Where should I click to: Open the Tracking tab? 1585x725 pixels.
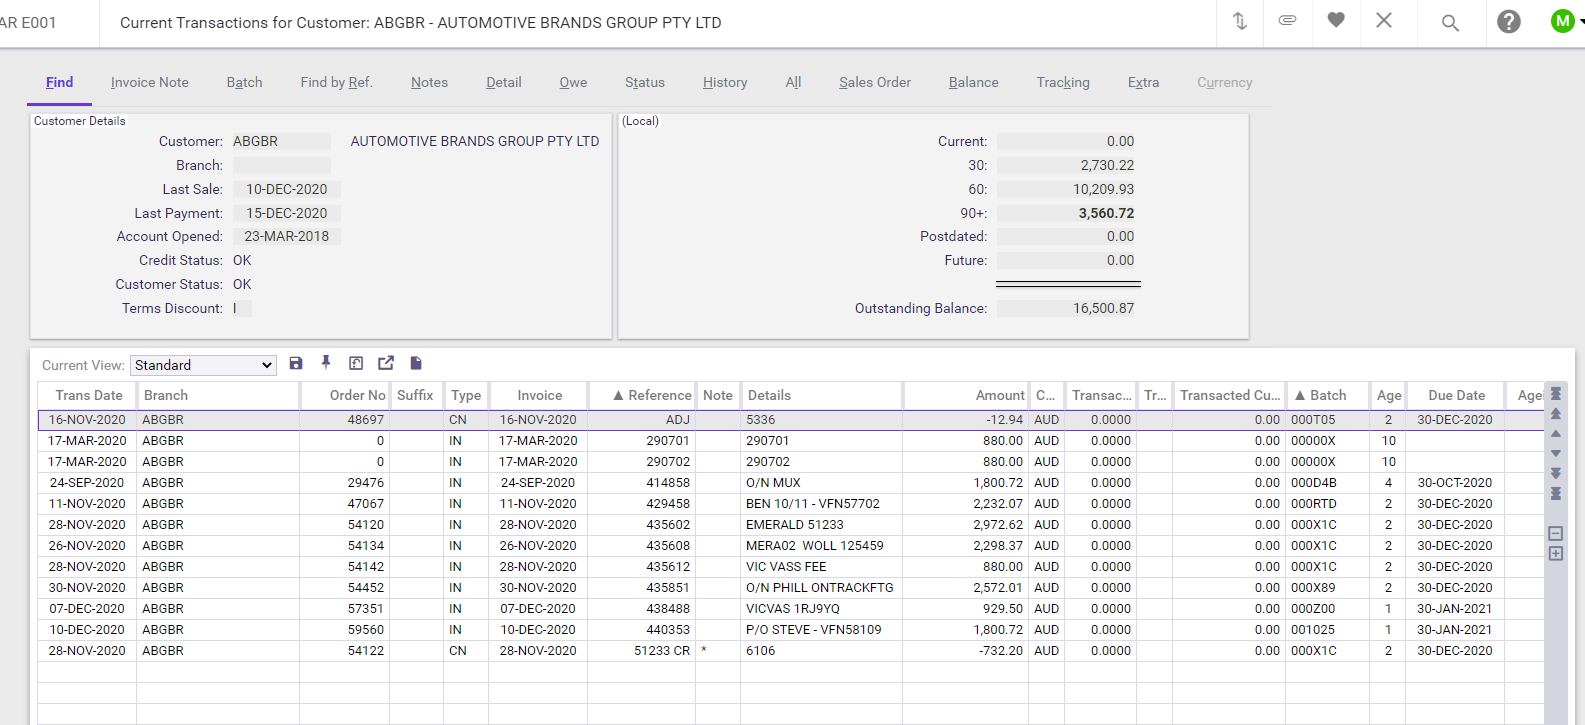click(x=1063, y=82)
